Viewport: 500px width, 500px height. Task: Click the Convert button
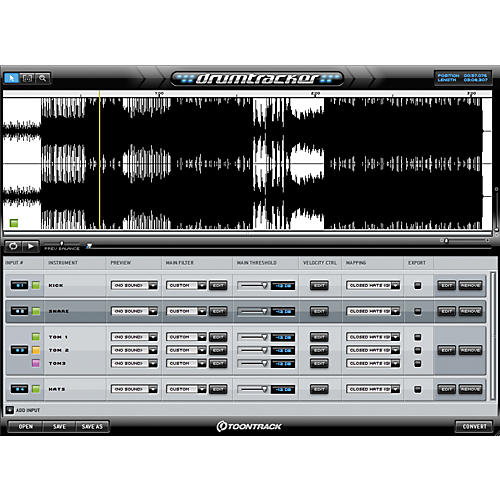(x=474, y=426)
